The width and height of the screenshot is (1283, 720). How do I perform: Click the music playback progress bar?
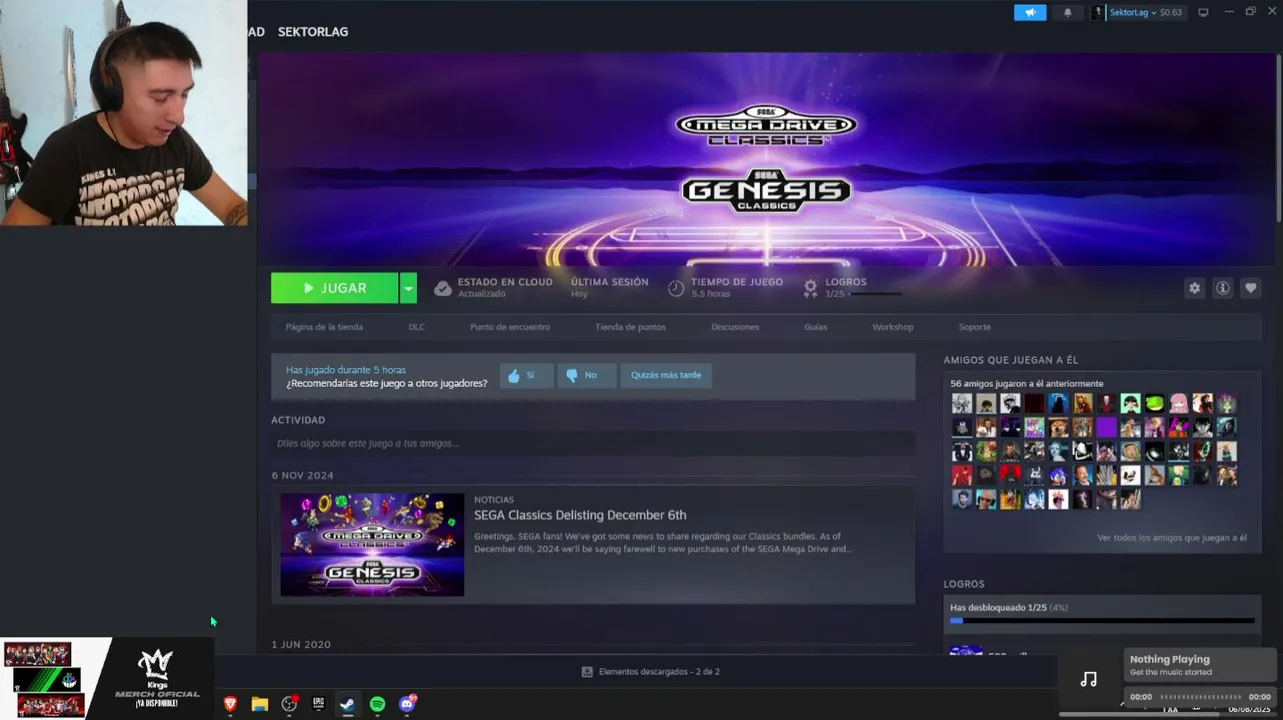(x=1200, y=697)
